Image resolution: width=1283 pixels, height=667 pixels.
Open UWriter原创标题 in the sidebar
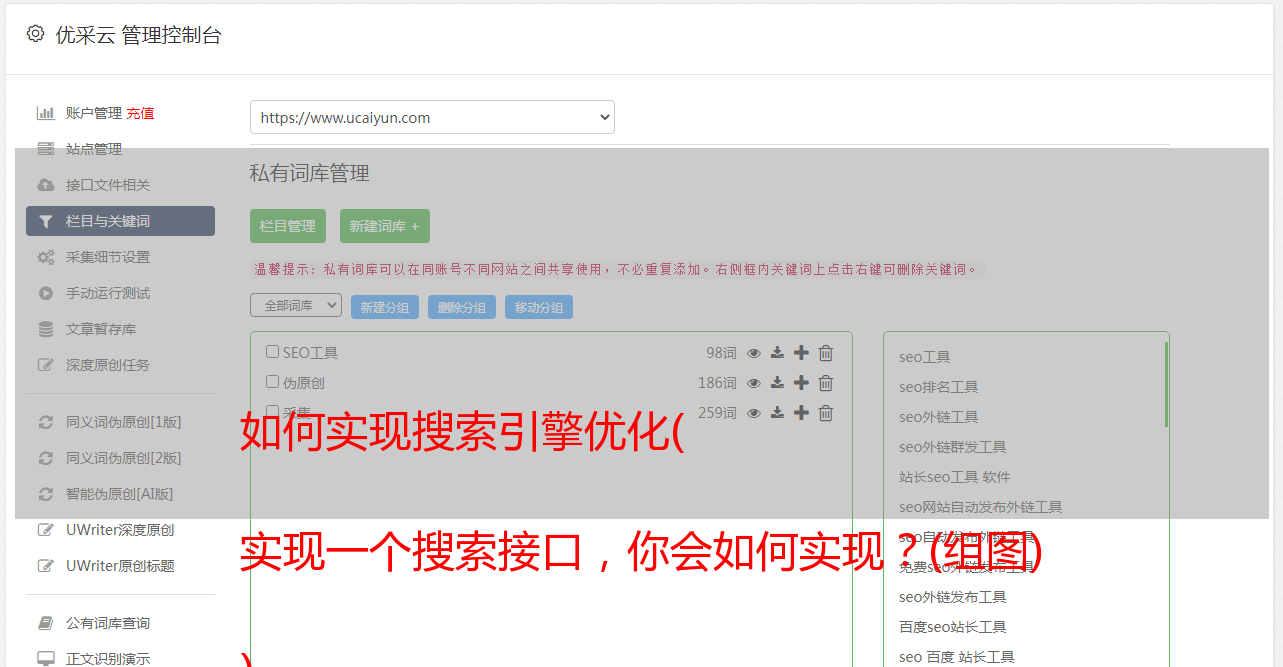[120, 566]
